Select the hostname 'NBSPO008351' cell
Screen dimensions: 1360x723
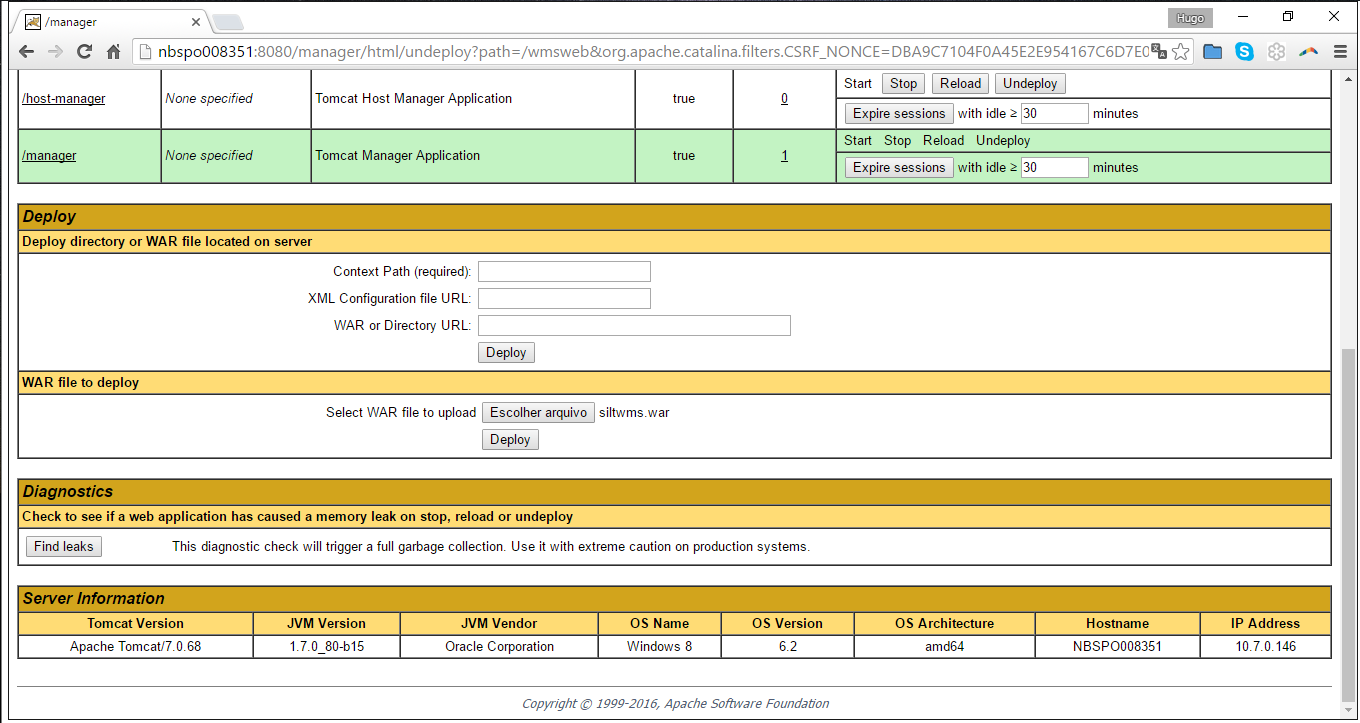point(1118,647)
